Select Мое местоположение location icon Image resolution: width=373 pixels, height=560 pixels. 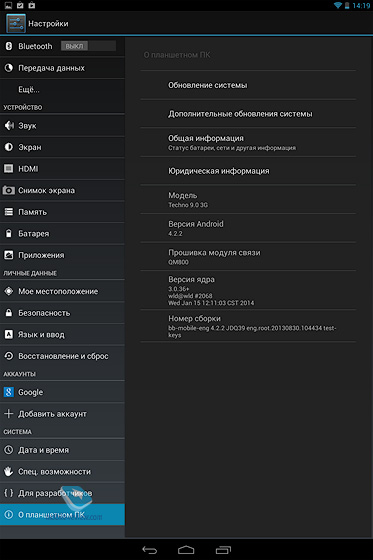coord(9,291)
